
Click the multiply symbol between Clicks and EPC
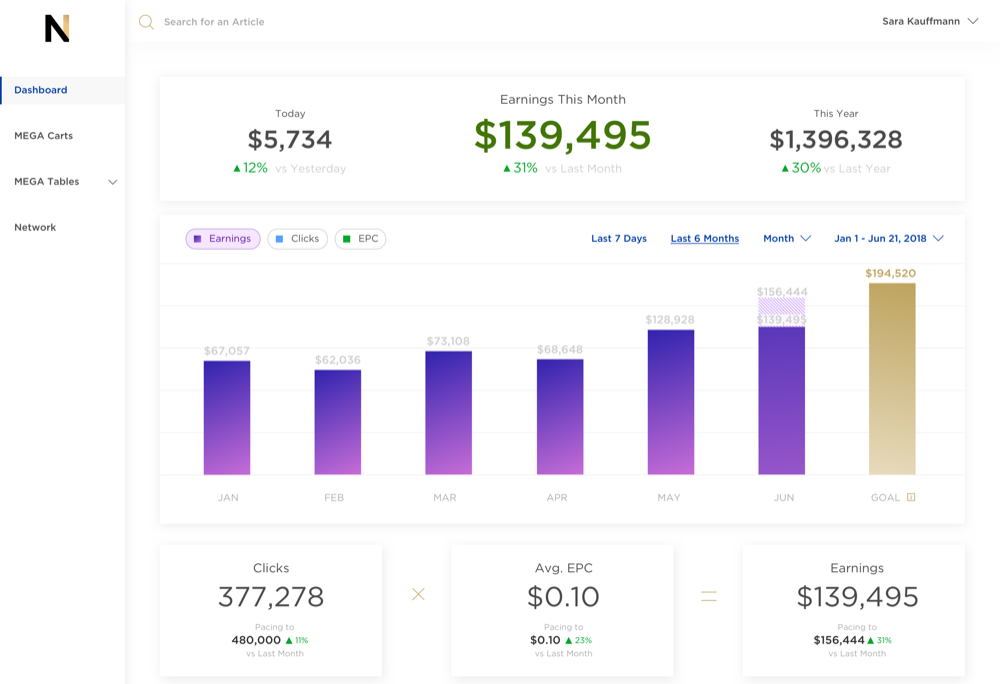point(418,594)
